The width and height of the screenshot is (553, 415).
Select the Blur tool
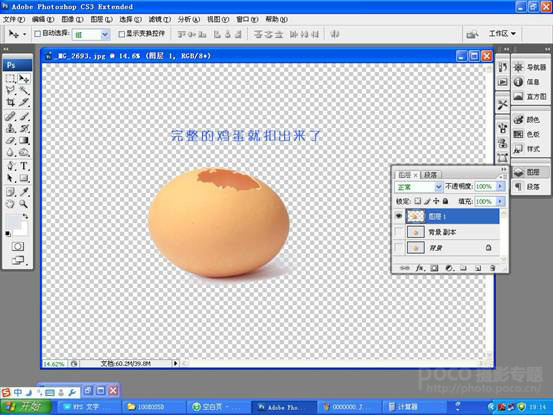(x=11, y=152)
